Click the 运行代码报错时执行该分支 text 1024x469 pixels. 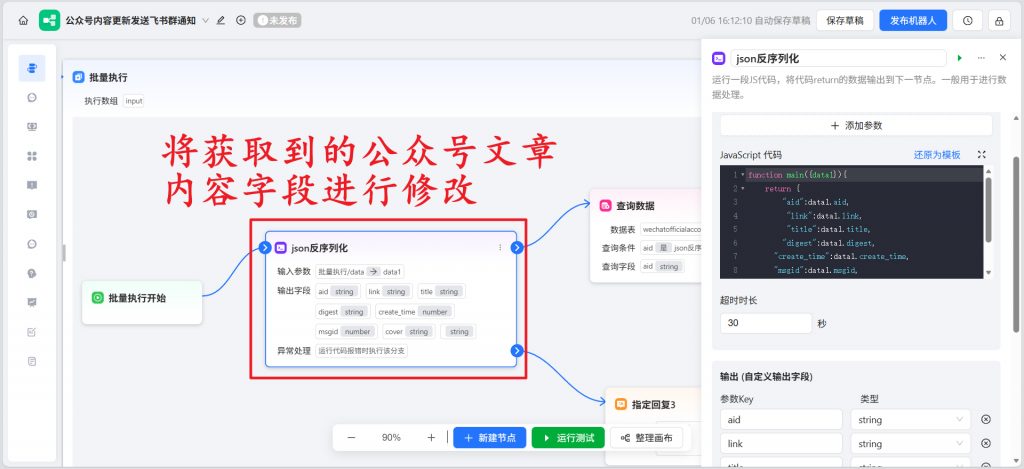(x=362, y=351)
